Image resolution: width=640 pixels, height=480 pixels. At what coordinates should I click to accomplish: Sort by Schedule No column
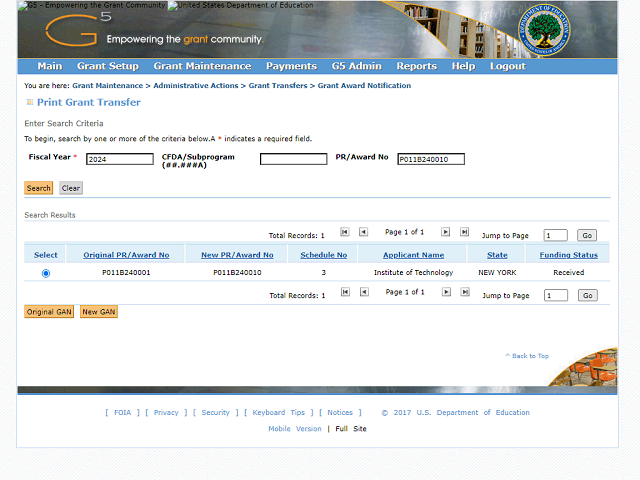tap(324, 255)
